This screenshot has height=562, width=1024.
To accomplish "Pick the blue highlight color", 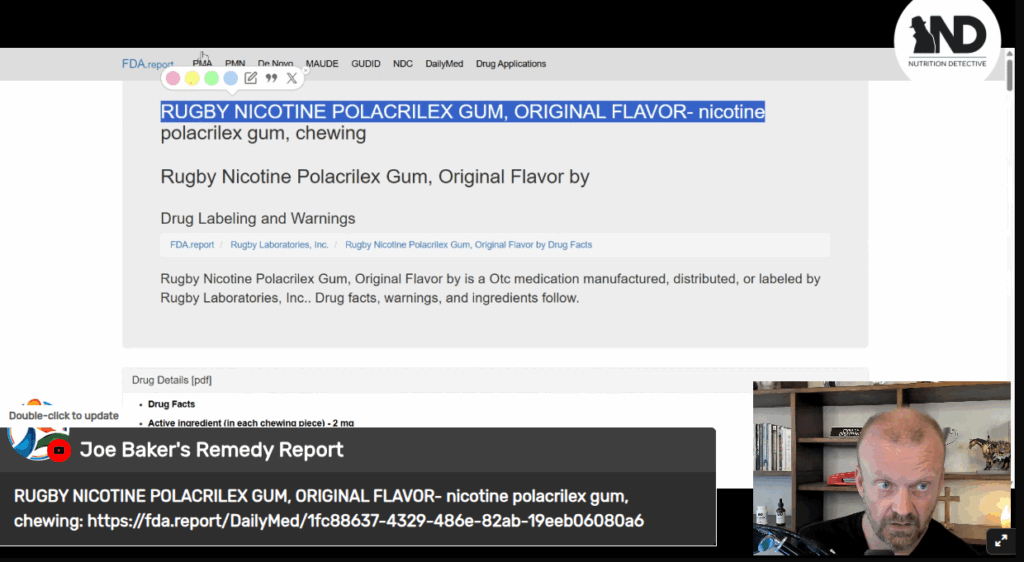I will coord(231,78).
